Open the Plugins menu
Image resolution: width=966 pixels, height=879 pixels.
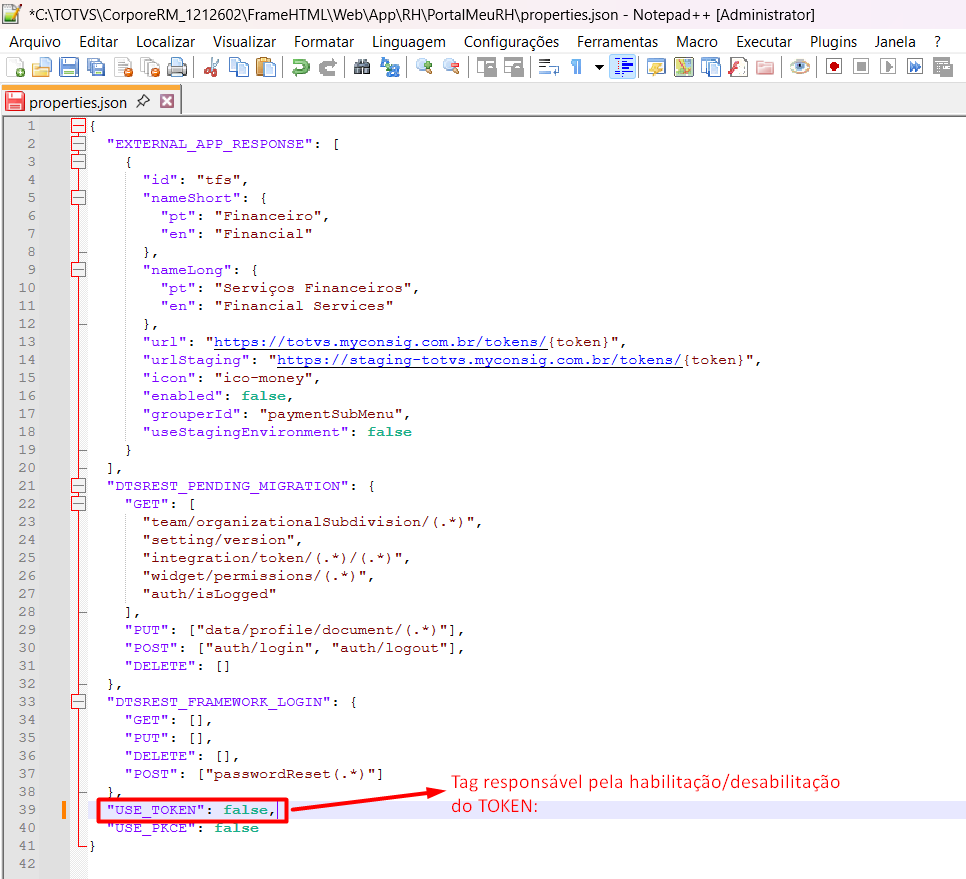pos(833,42)
